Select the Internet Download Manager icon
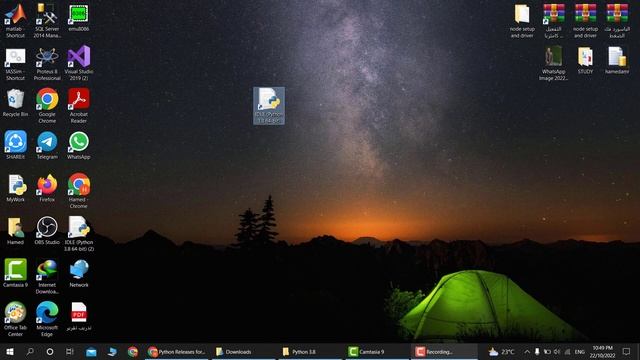 click(47, 277)
